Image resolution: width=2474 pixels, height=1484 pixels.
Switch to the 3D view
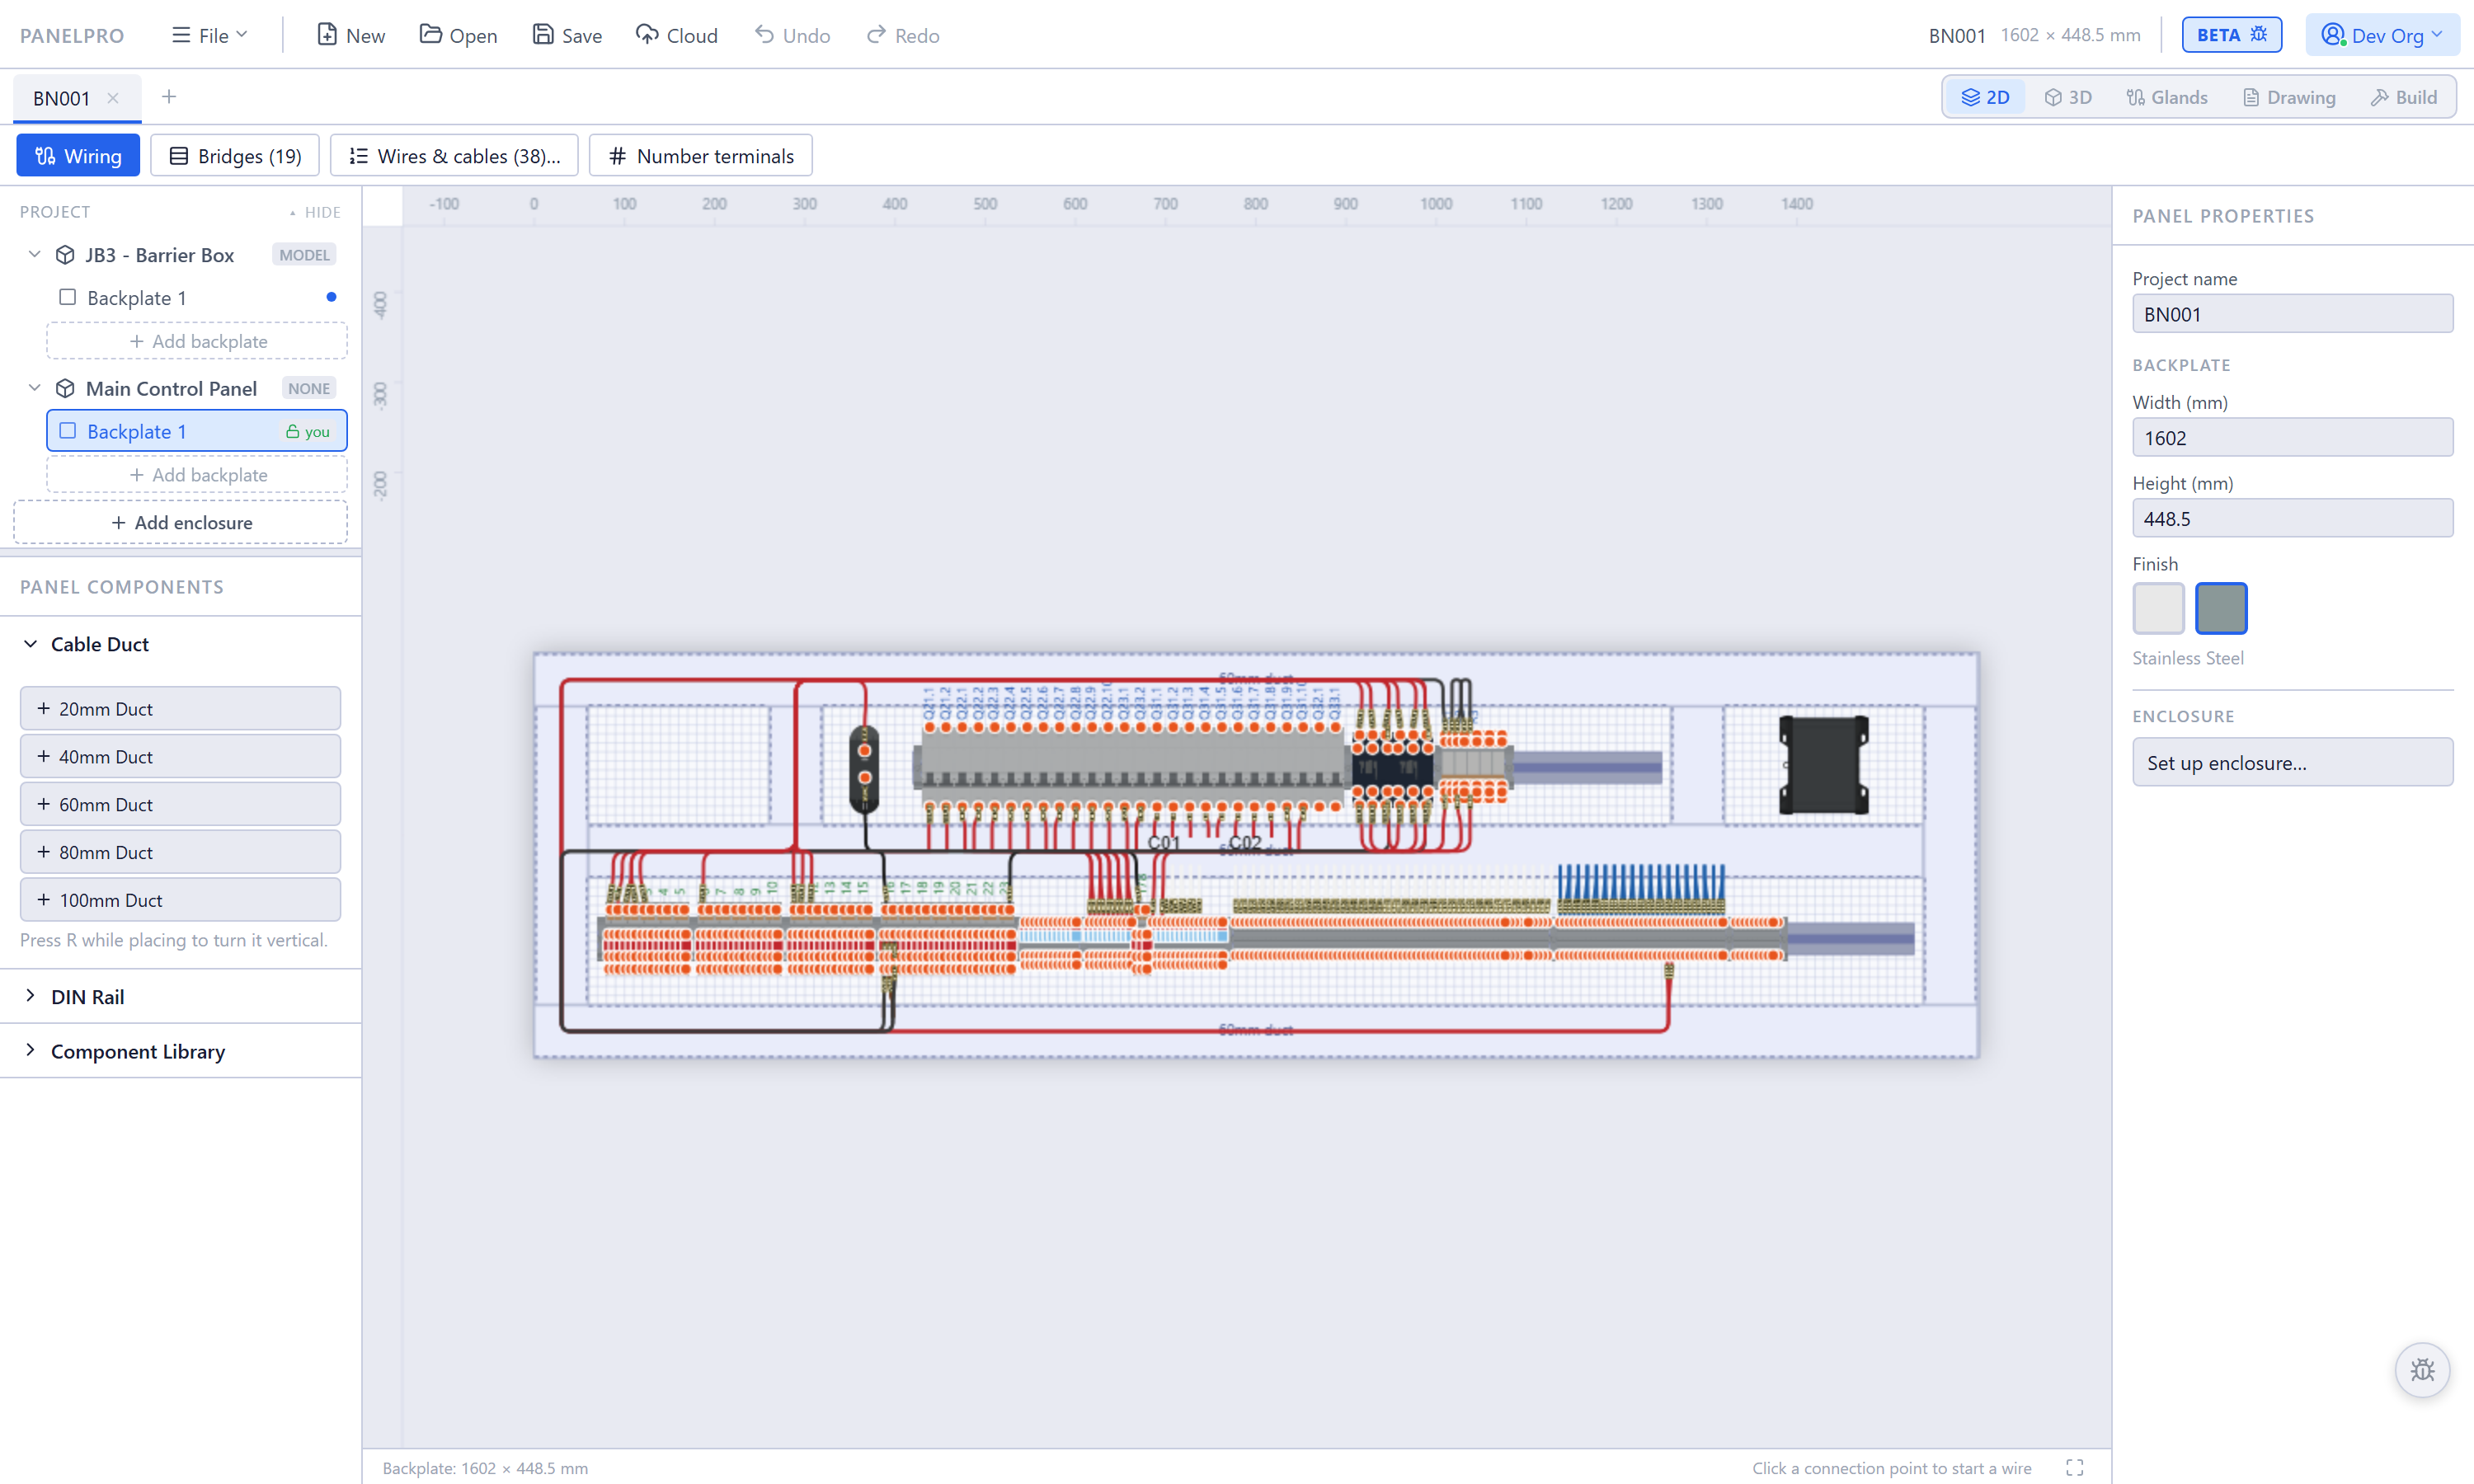pyautogui.click(x=2068, y=97)
